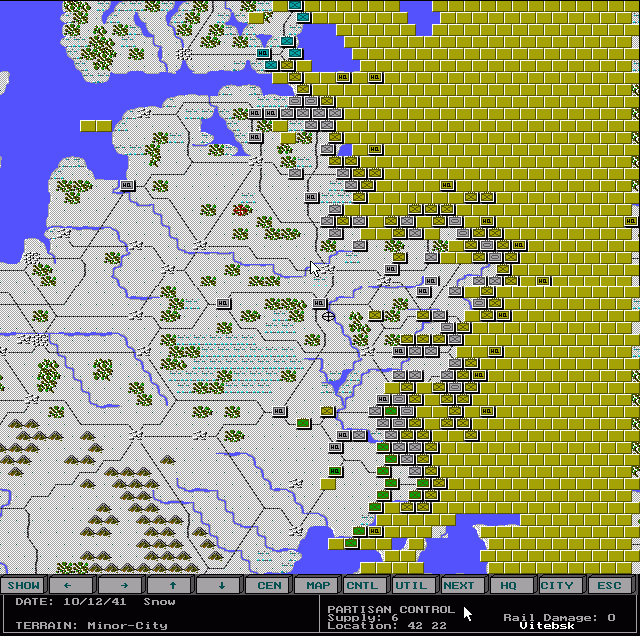640x636 pixels.
Task: Click the big city cluster on the western Baltic coast
Action: click(31, 258)
